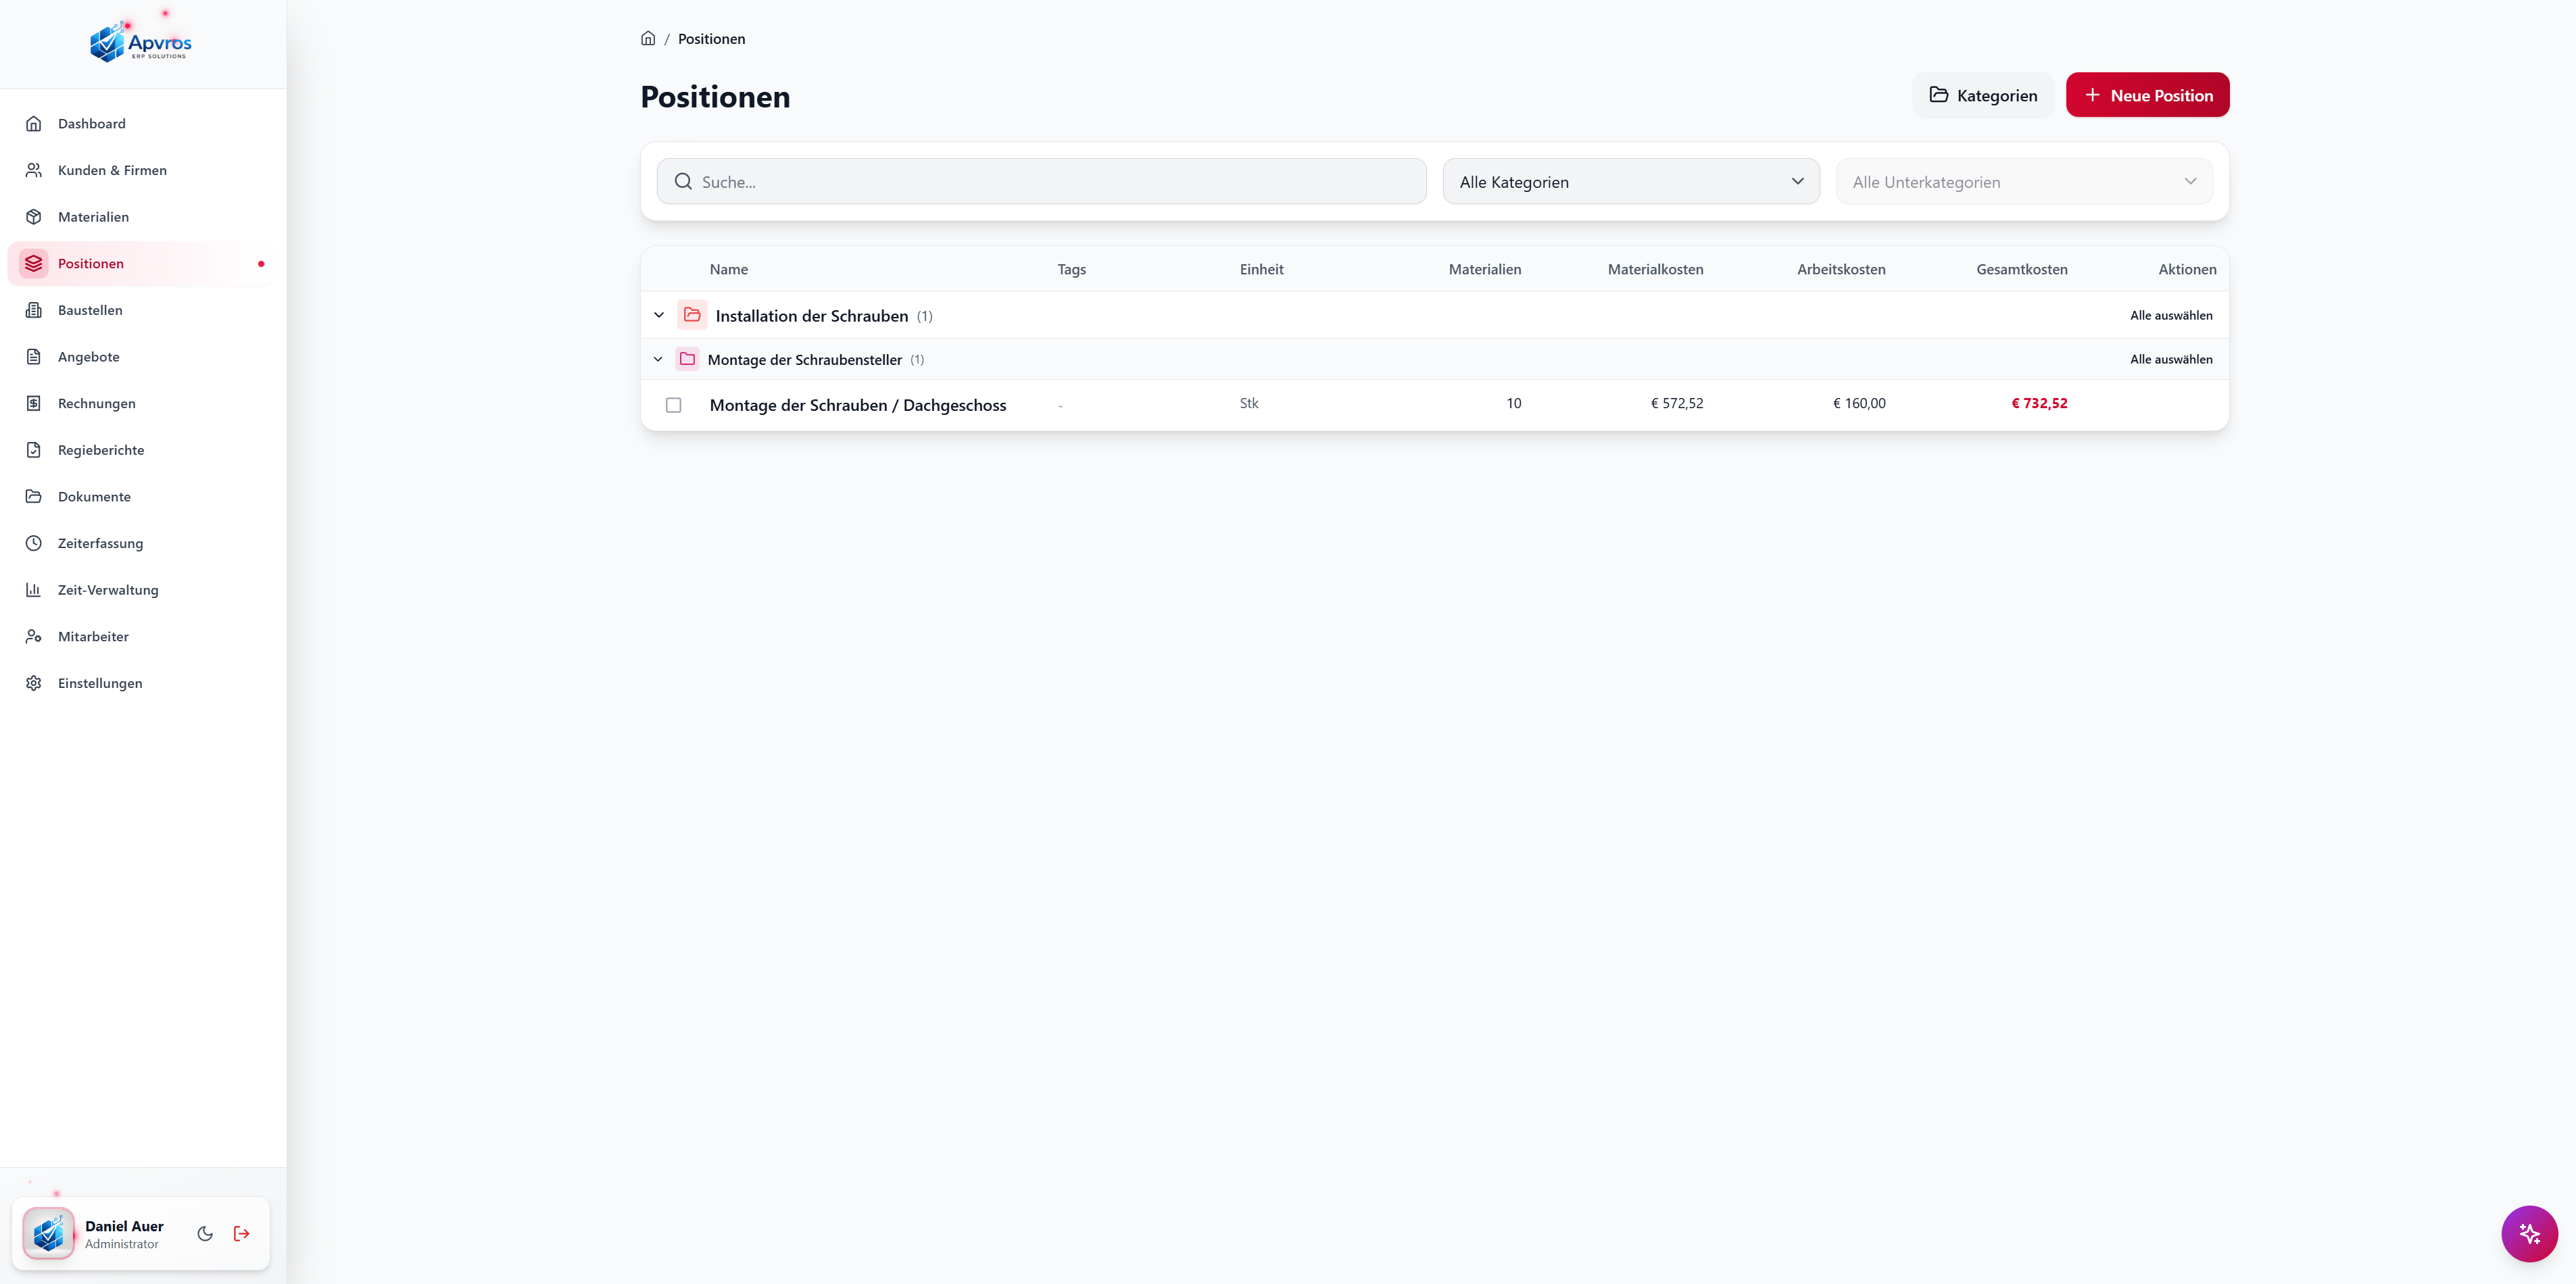
Task: Open the Alle Unterkategorien dropdown
Action: coord(2023,182)
